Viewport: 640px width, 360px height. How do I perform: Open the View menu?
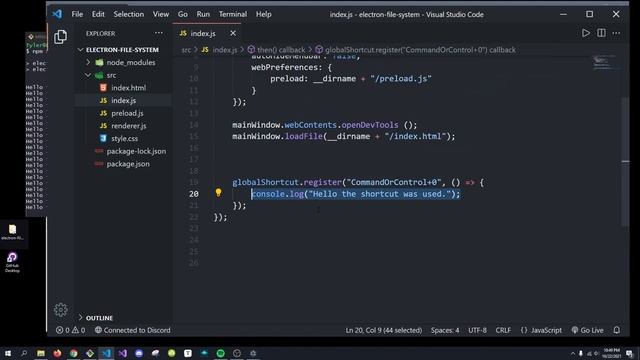161,14
